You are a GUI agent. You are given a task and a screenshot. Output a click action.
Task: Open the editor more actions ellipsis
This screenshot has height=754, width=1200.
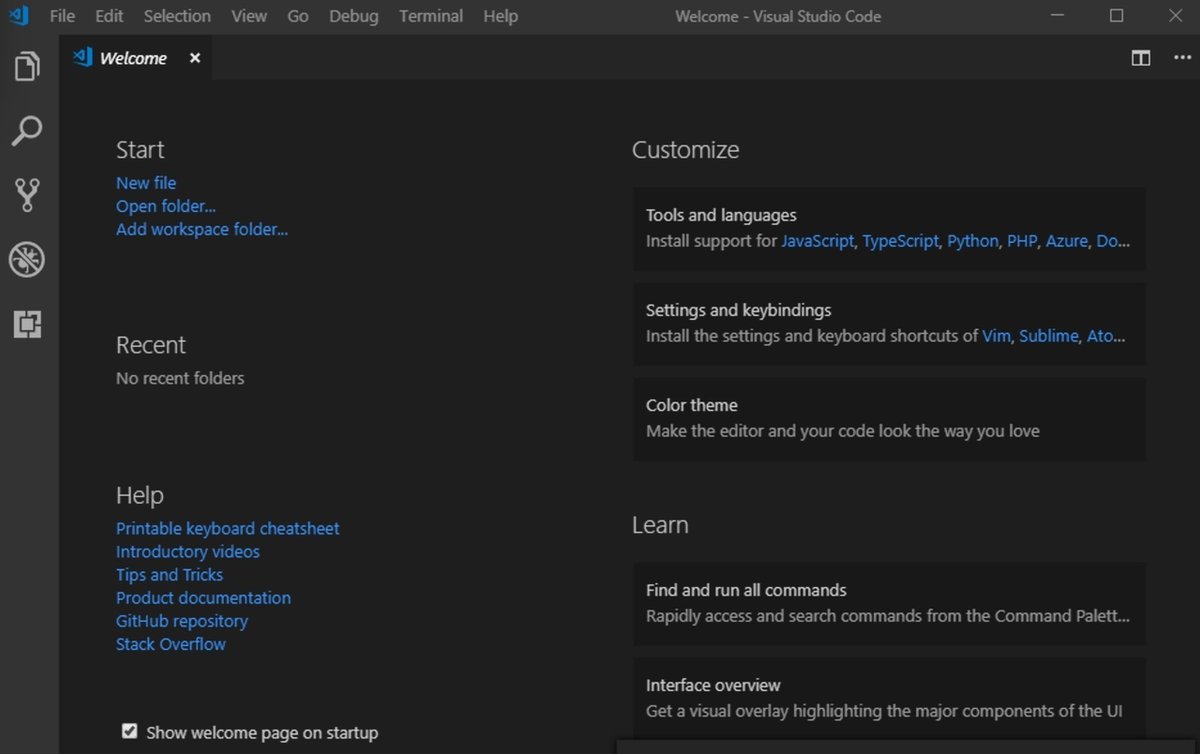[1182, 58]
